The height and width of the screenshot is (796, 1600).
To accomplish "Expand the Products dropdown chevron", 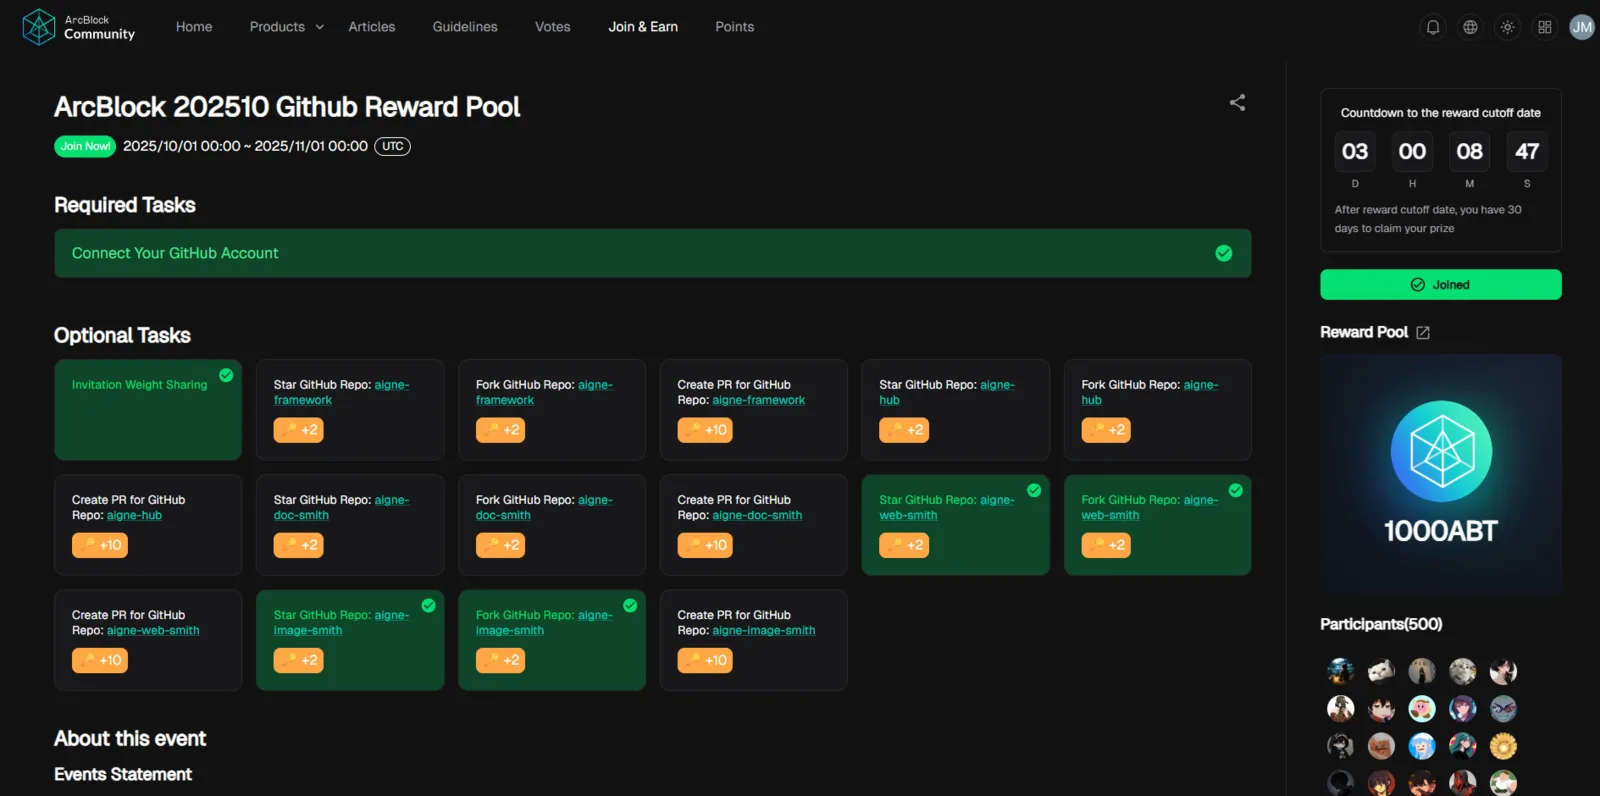I will tap(320, 27).
